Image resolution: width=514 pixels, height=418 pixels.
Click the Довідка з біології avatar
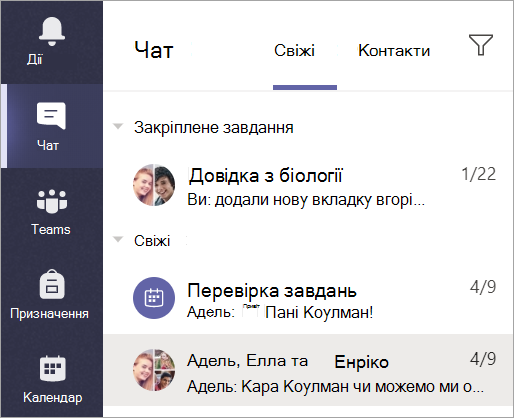pos(154,185)
